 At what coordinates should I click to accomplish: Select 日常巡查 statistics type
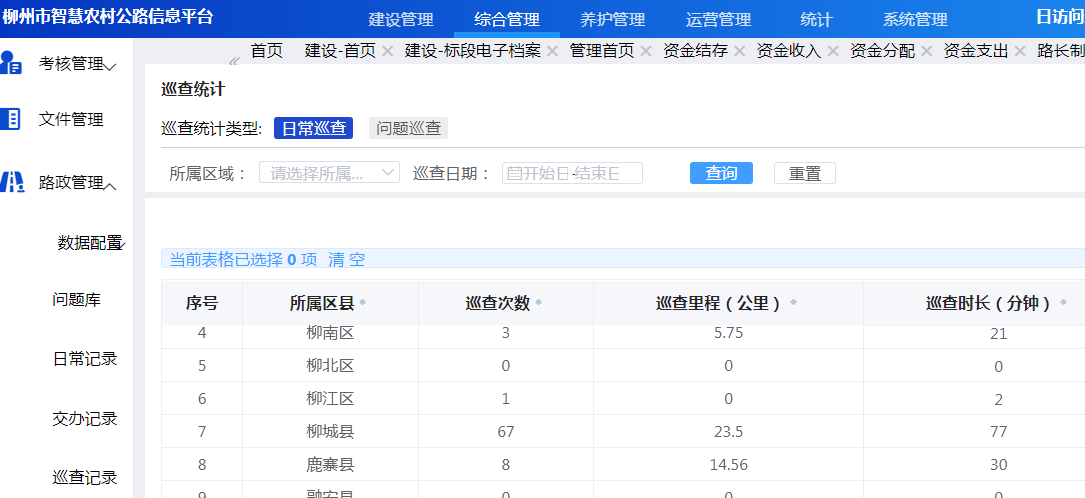(x=313, y=128)
